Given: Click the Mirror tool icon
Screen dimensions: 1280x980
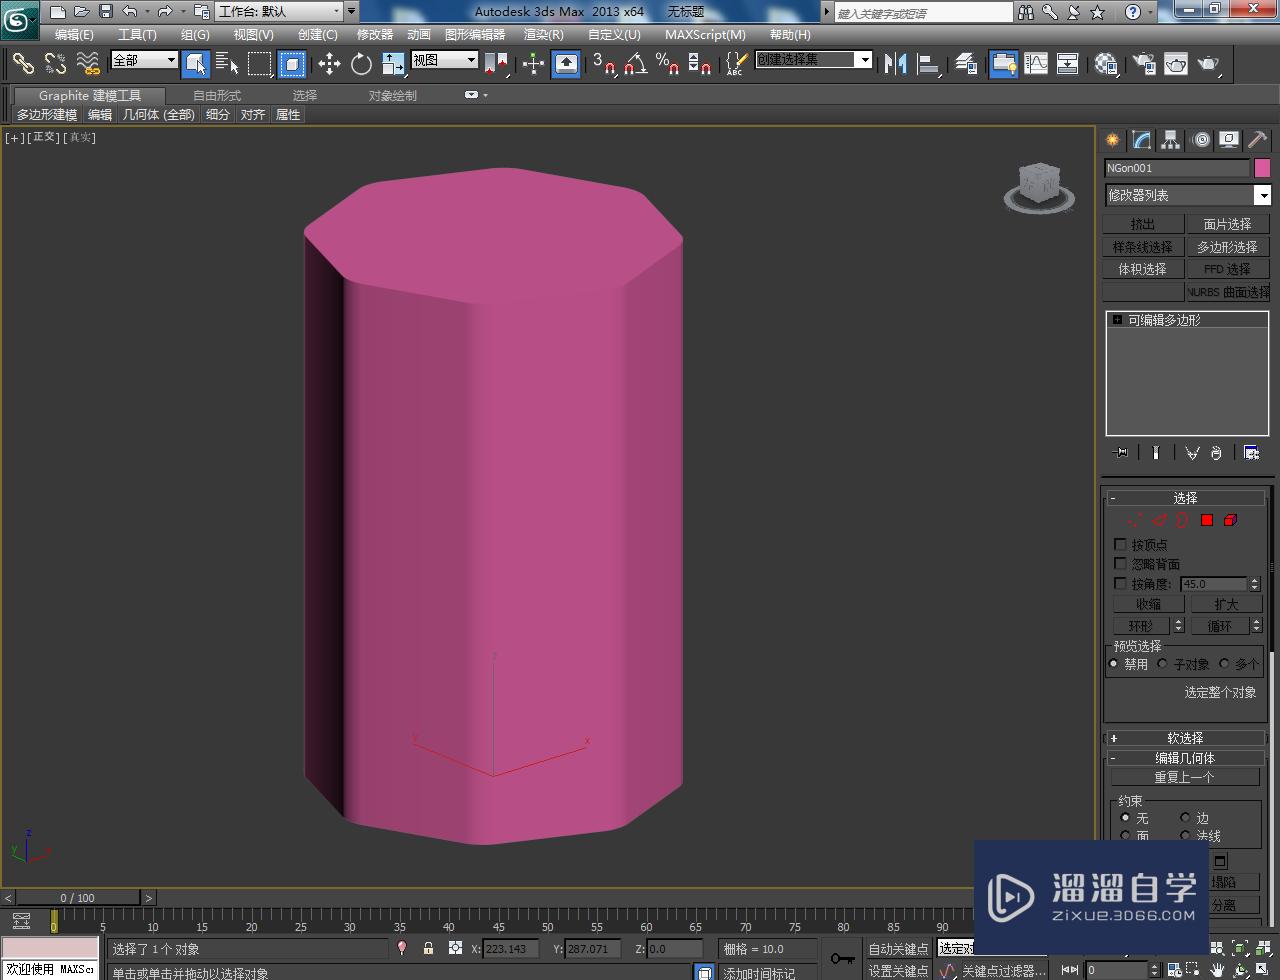Looking at the screenshot, I should coord(895,64).
